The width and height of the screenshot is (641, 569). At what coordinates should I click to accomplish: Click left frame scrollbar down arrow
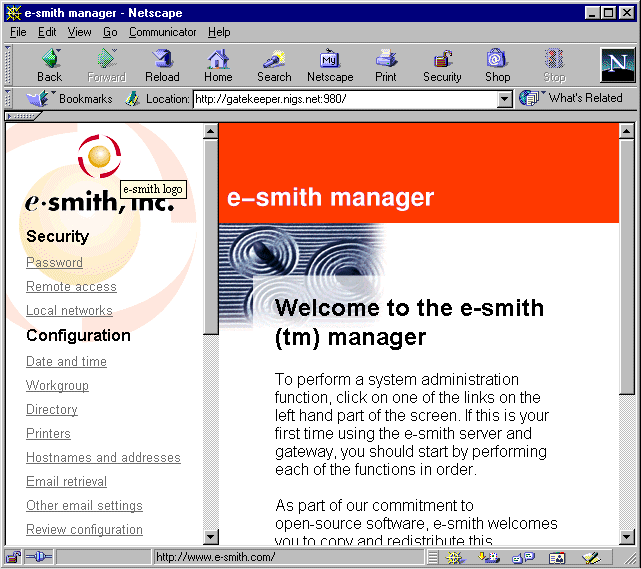211,537
